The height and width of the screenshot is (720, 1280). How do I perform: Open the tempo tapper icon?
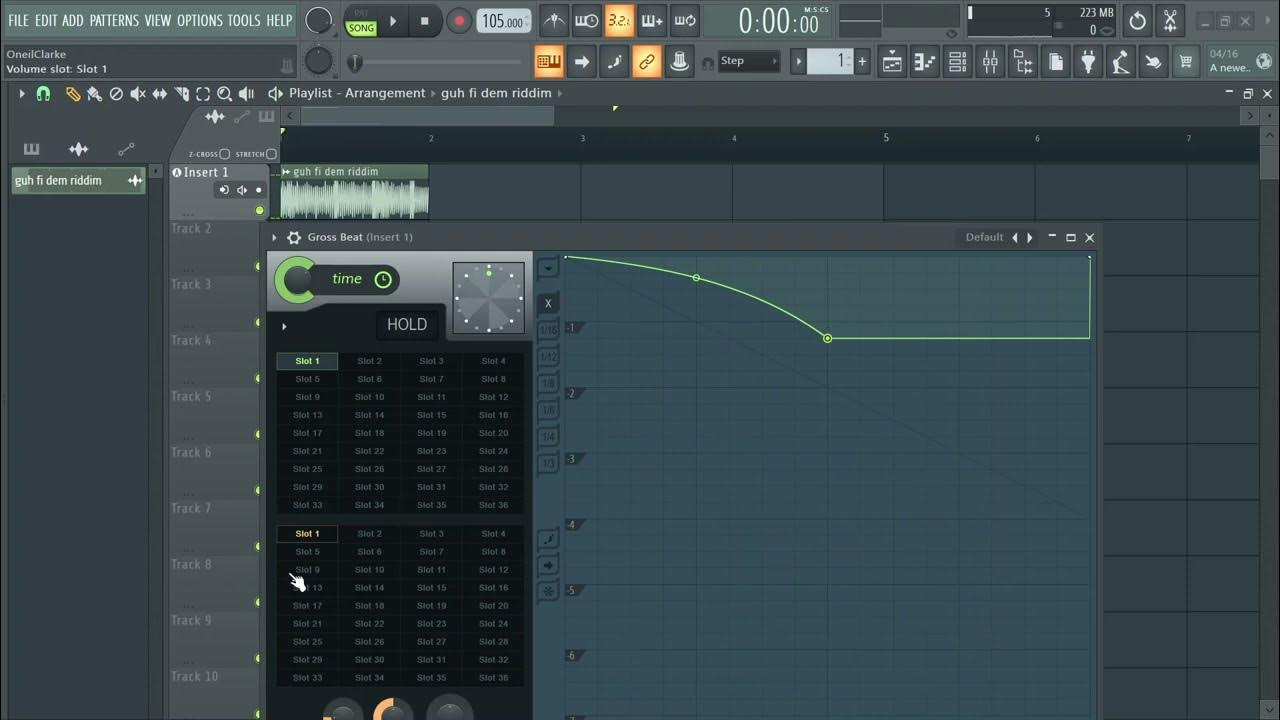(x=1121, y=62)
